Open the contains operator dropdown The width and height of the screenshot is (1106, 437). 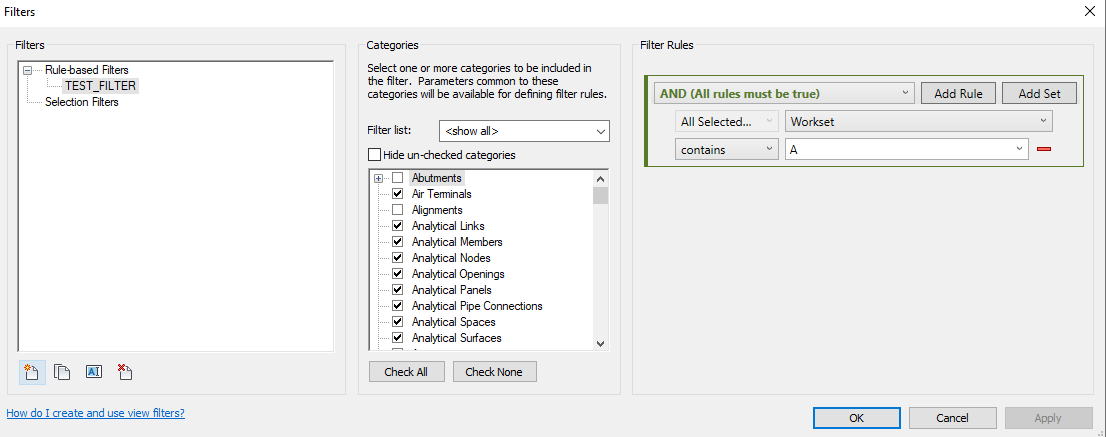tap(726, 149)
